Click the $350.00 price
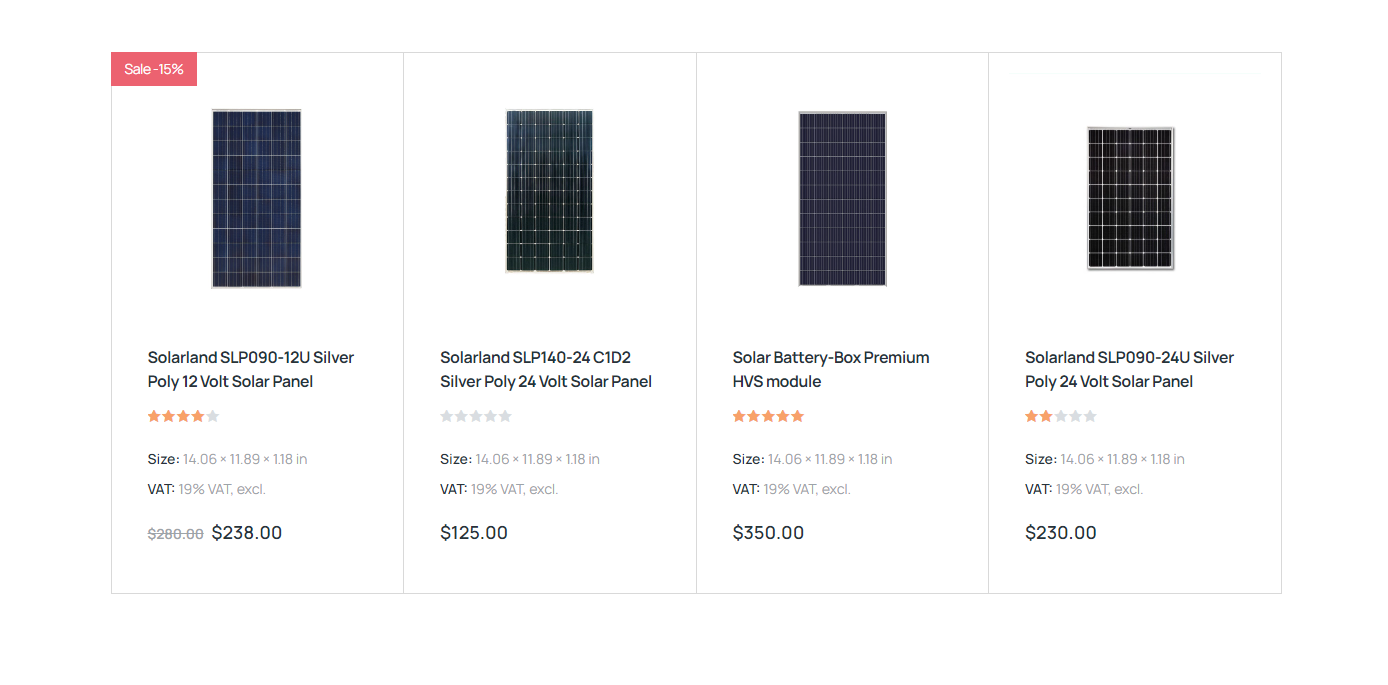The image size is (1388, 685). coord(768,533)
